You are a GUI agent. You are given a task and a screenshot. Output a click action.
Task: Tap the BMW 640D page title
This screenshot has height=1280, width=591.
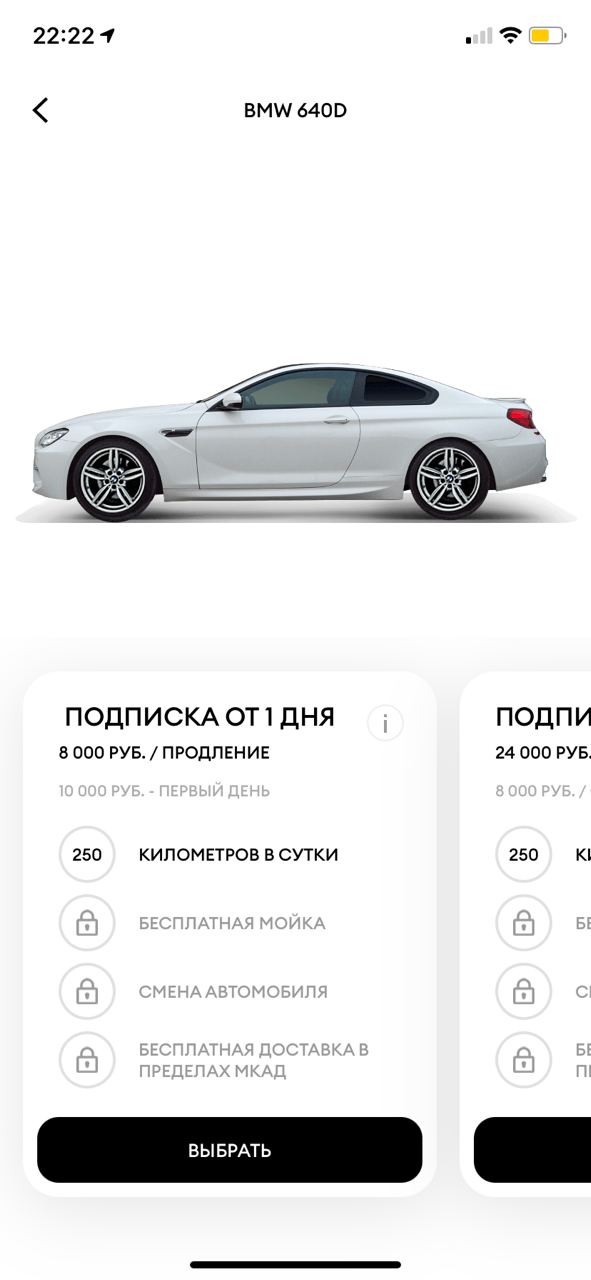pos(295,110)
